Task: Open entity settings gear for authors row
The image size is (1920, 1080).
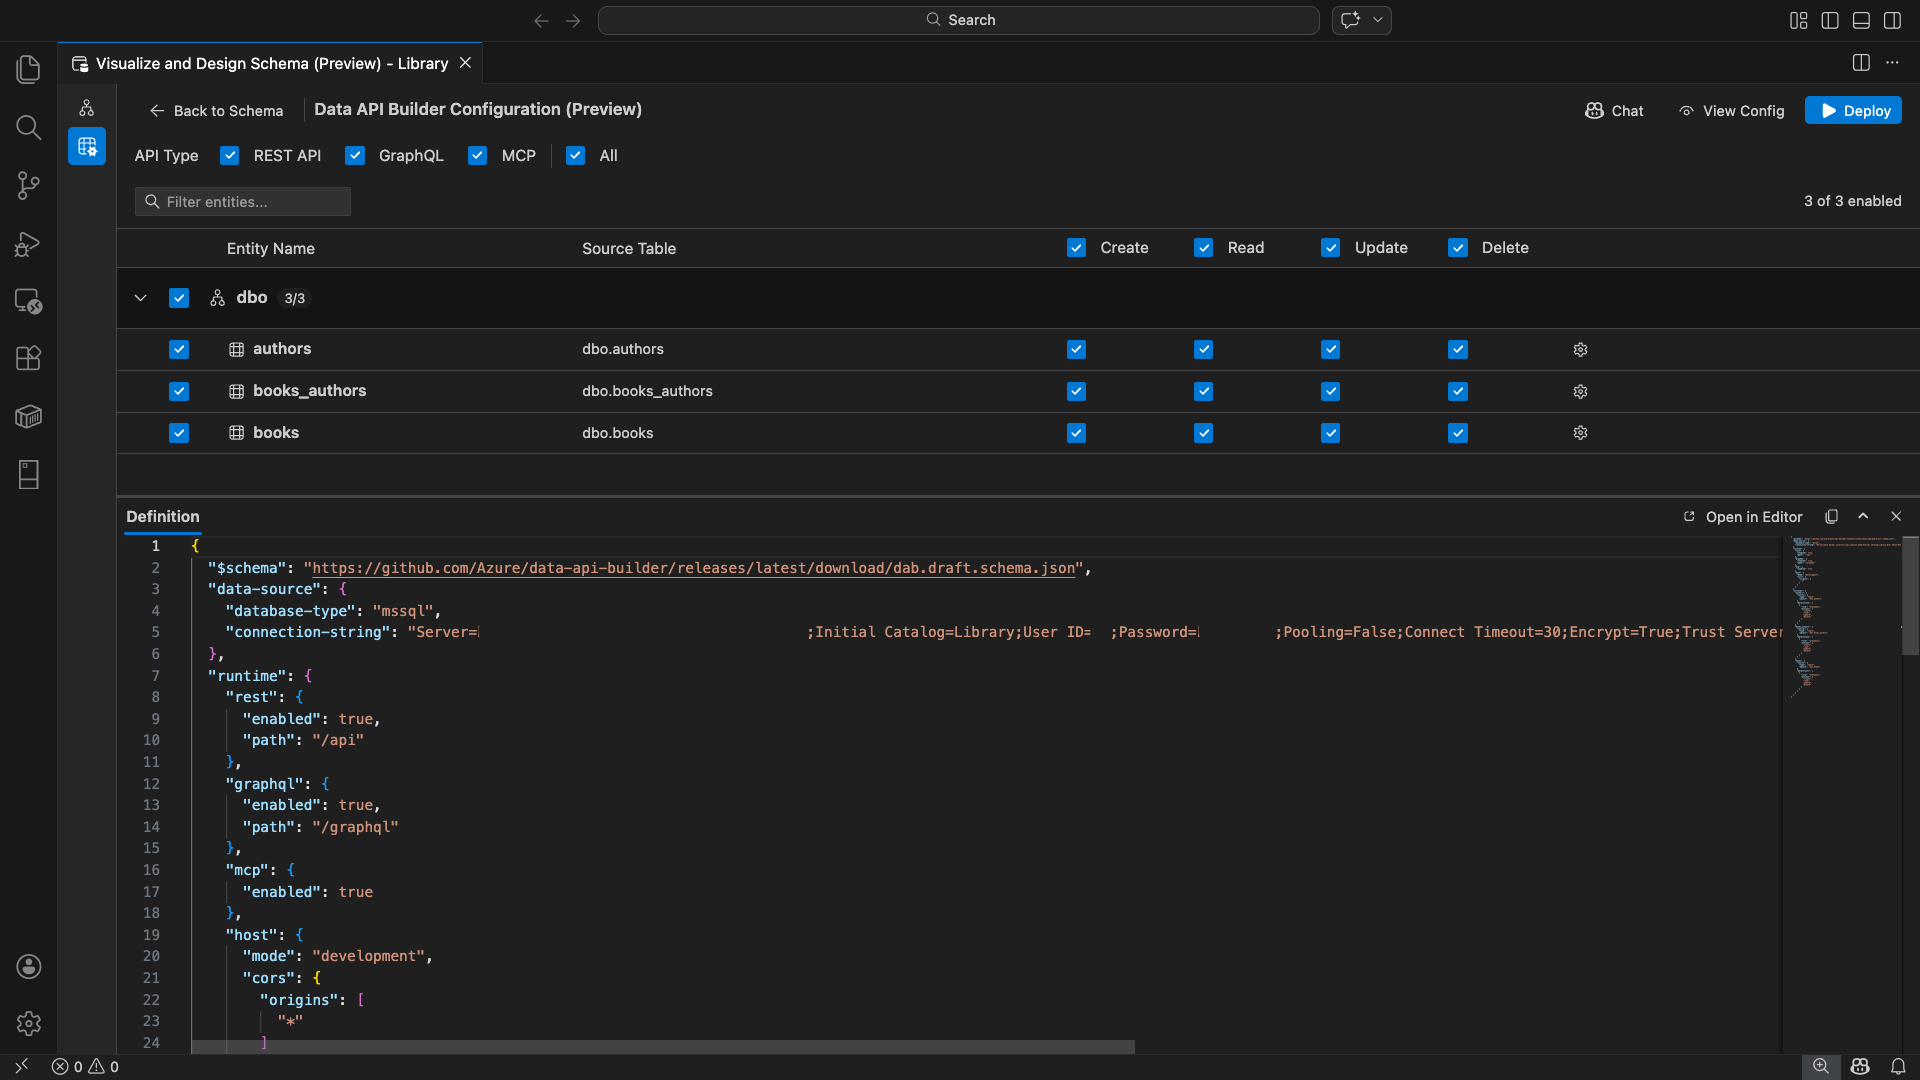Action: click(x=1580, y=349)
